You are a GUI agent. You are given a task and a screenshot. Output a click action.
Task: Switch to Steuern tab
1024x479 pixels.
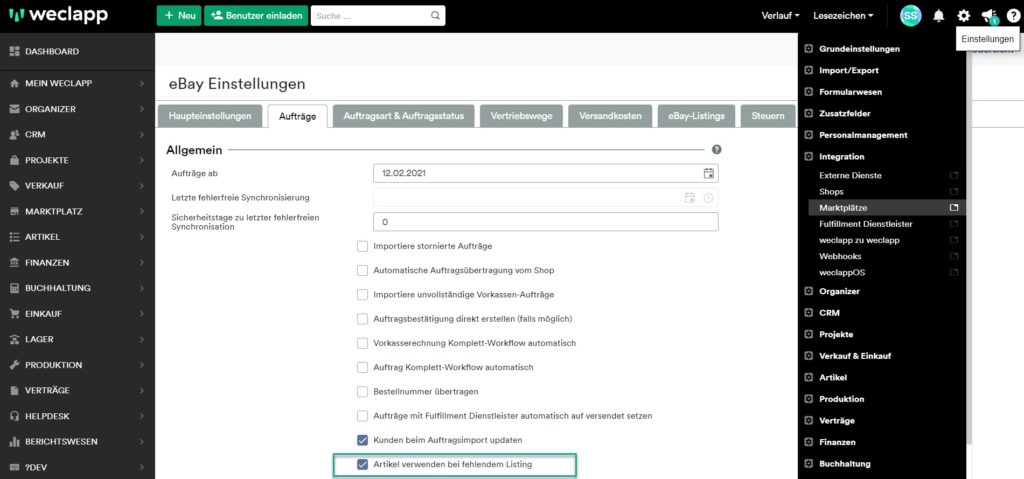pos(768,116)
